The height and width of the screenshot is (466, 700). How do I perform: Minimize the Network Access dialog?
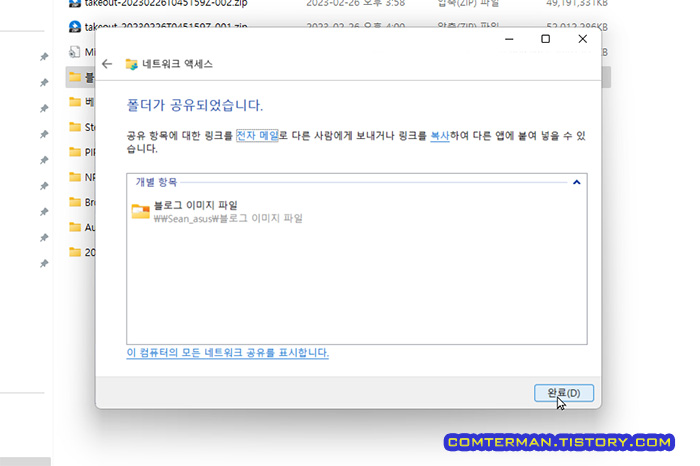pos(509,39)
